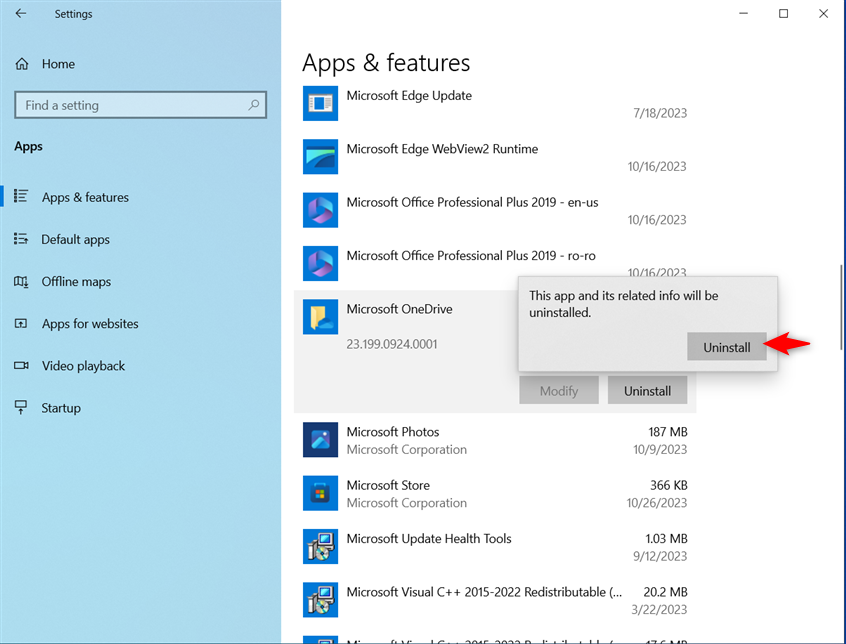
Task: Select Office Professional Plus 2019 - en-us
Action: 495,210
